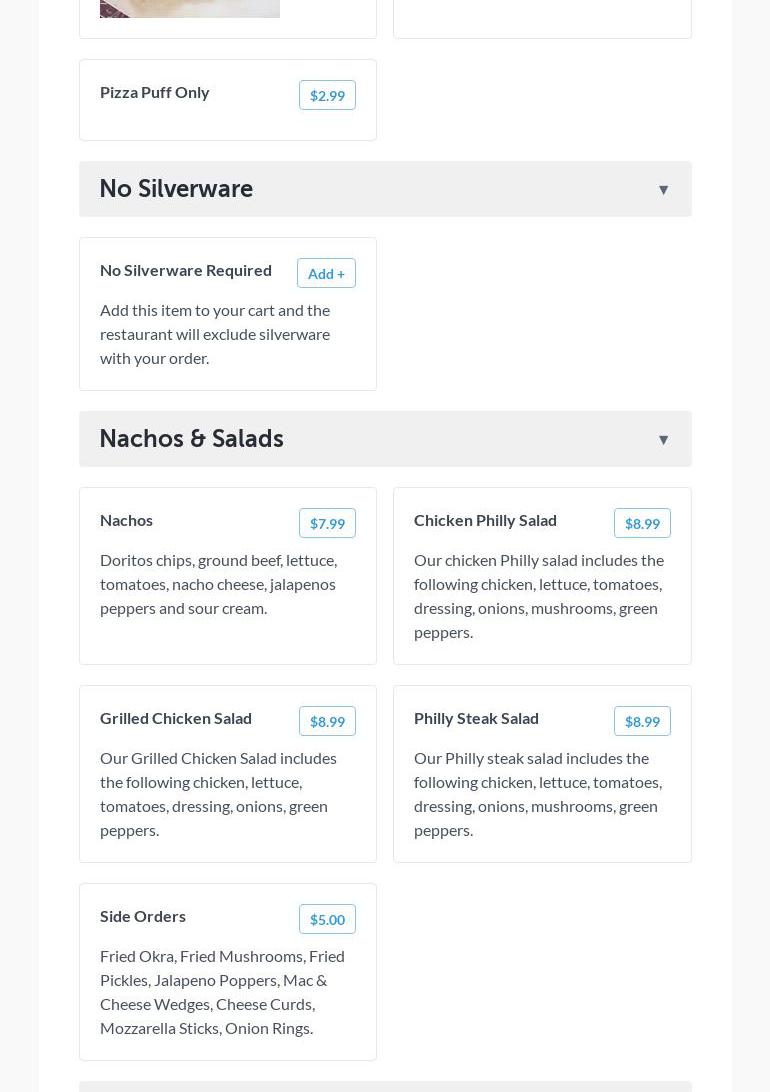Select the No Silverware Required item title
The image size is (770, 1092).
click(x=186, y=270)
